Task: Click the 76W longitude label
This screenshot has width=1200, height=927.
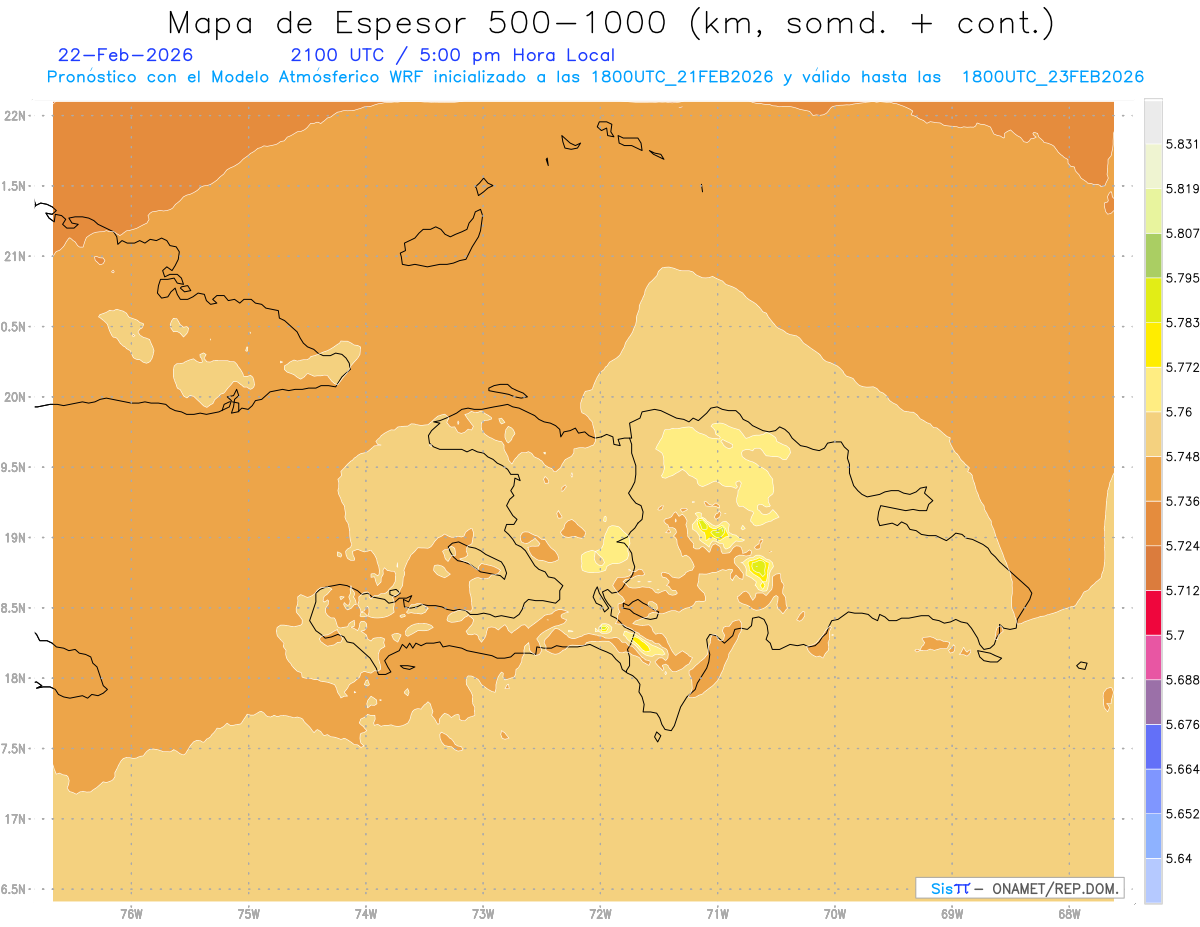Action: (x=131, y=914)
